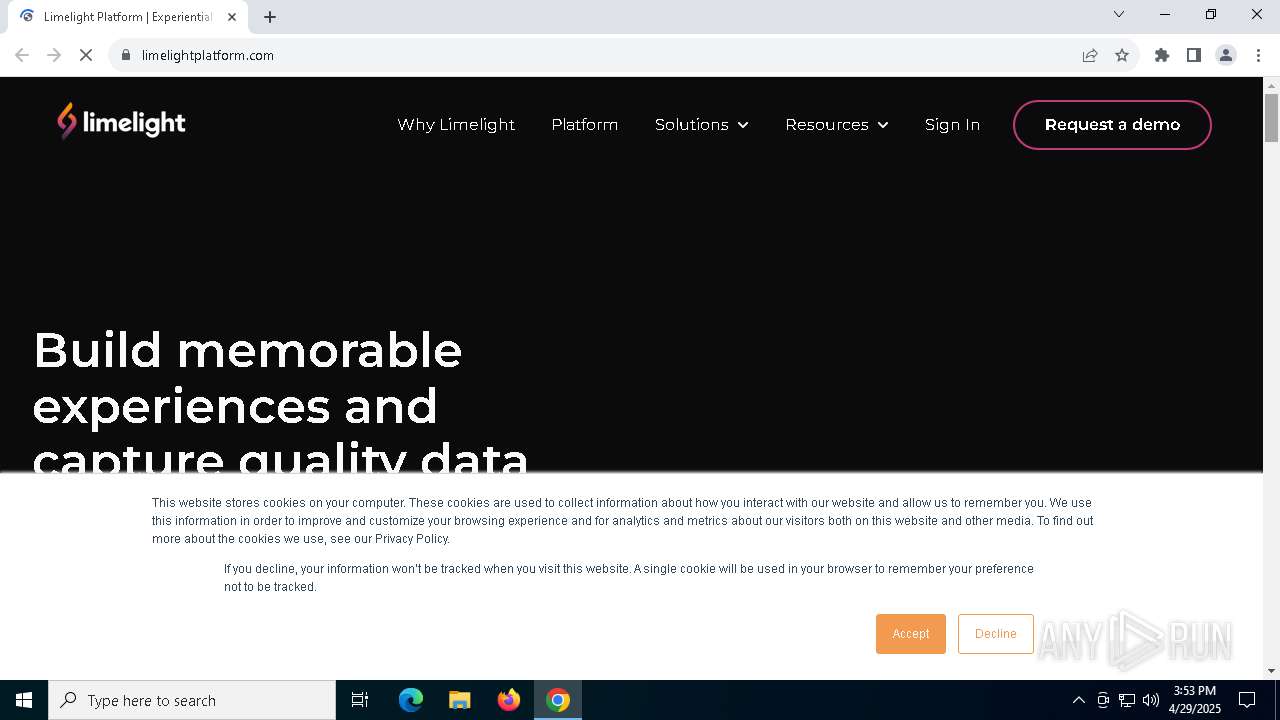Viewport: 1280px width, 720px height.
Task: Select Chrome in the taskbar
Action: point(558,700)
